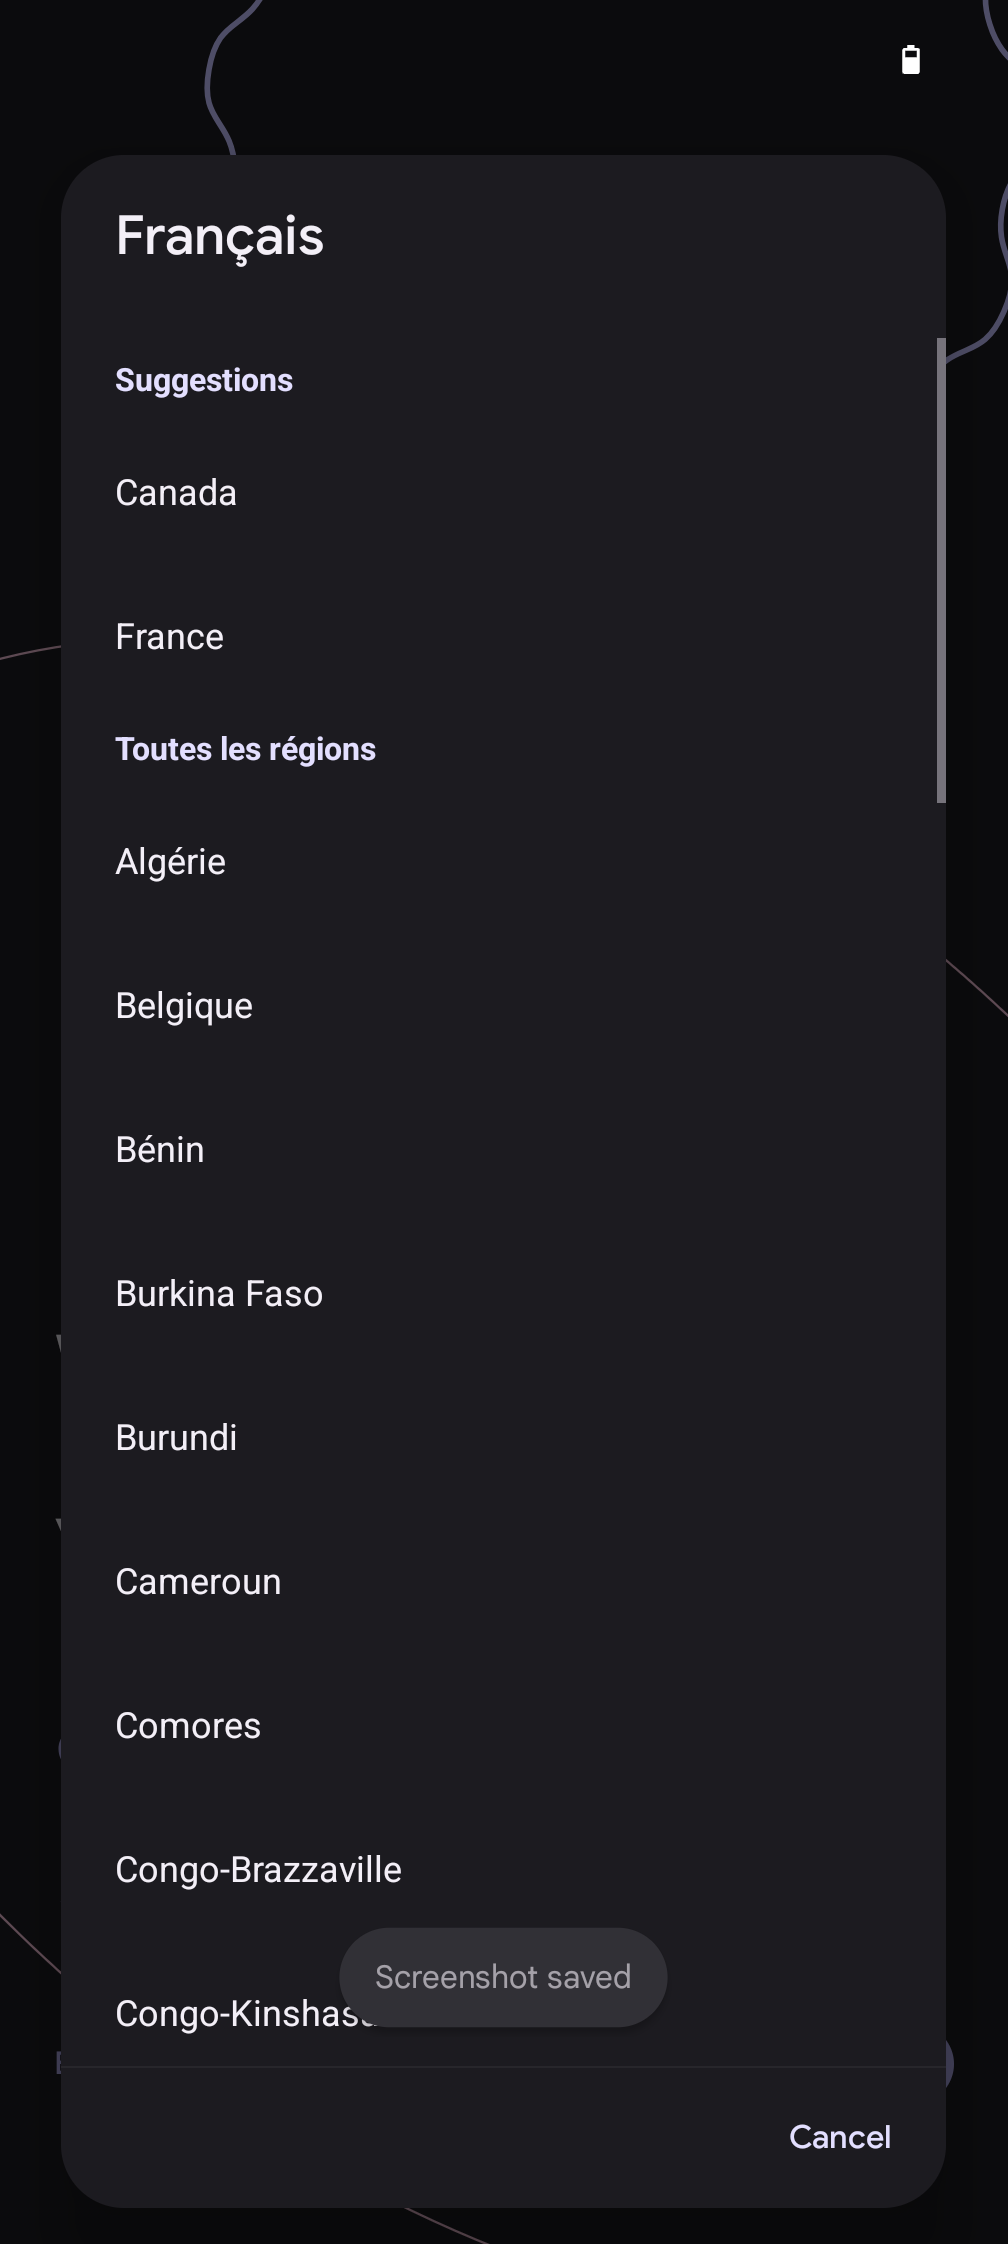This screenshot has height=2244, width=1008.
Task: Choose France as the region
Action: (x=170, y=637)
